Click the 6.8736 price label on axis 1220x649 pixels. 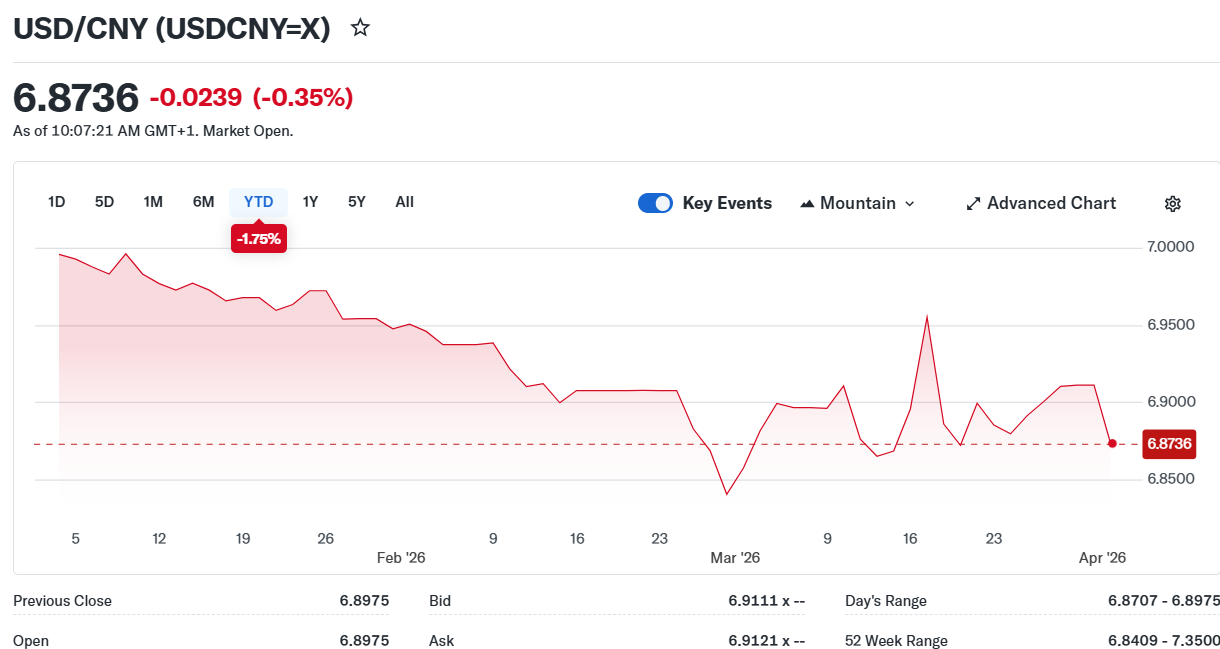coord(1168,443)
